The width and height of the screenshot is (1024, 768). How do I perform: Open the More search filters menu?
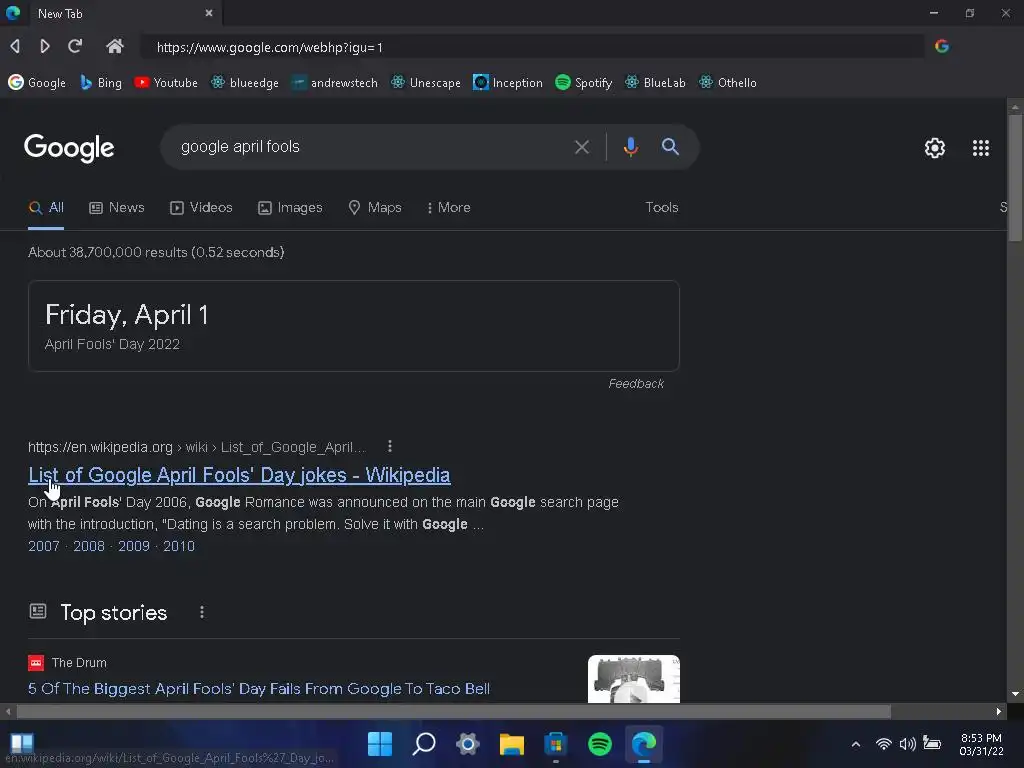448,208
